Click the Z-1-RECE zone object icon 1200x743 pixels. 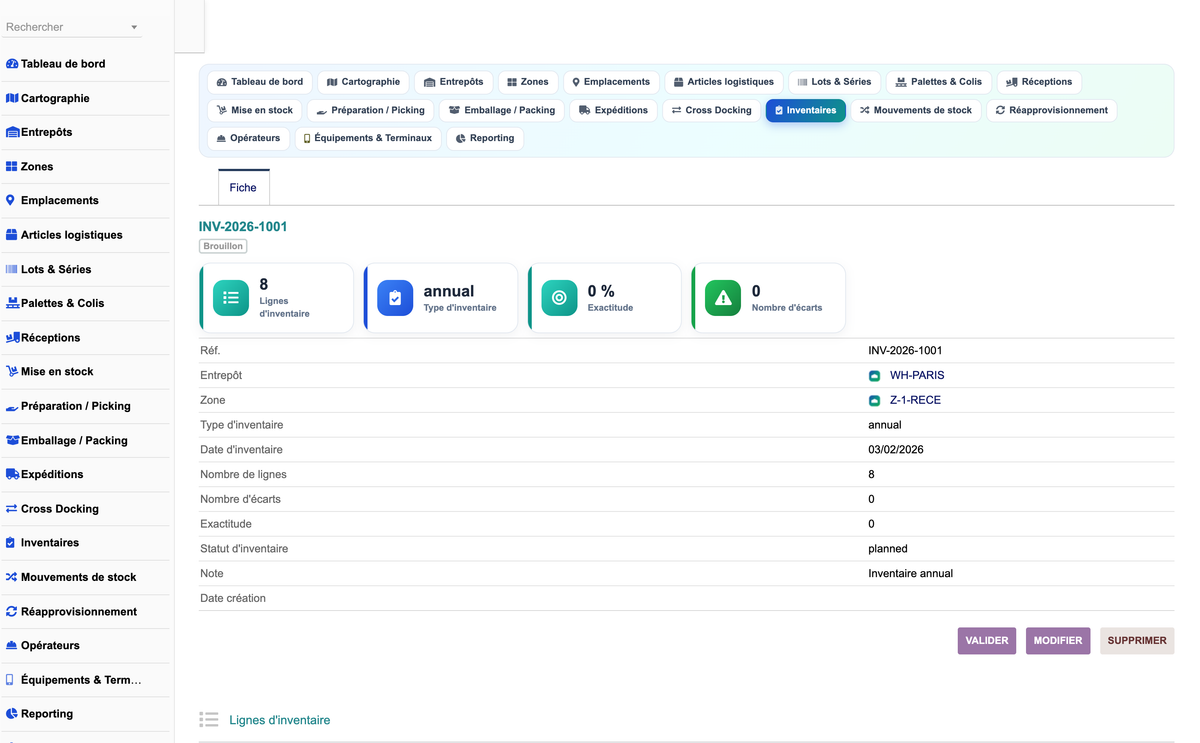[875, 401]
